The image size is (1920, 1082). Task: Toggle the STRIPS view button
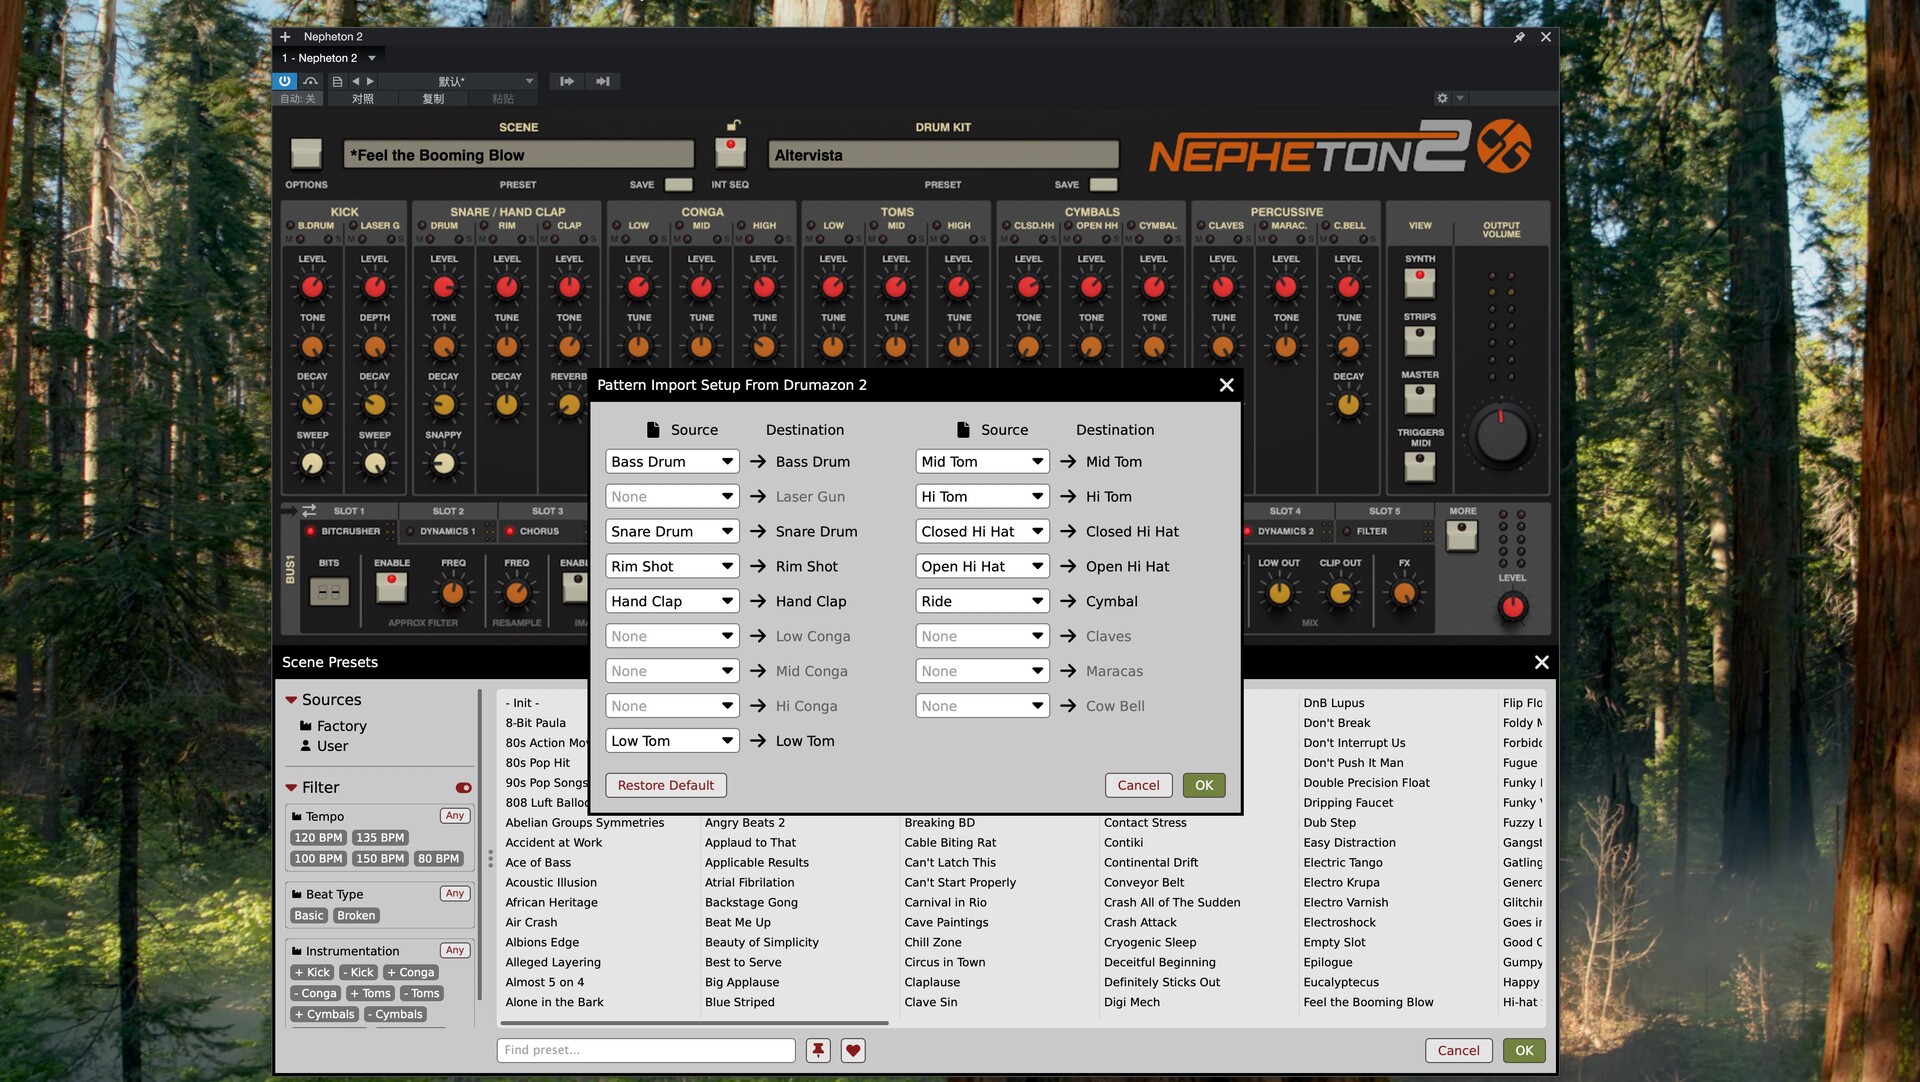pyautogui.click(x=1420, y=341)
